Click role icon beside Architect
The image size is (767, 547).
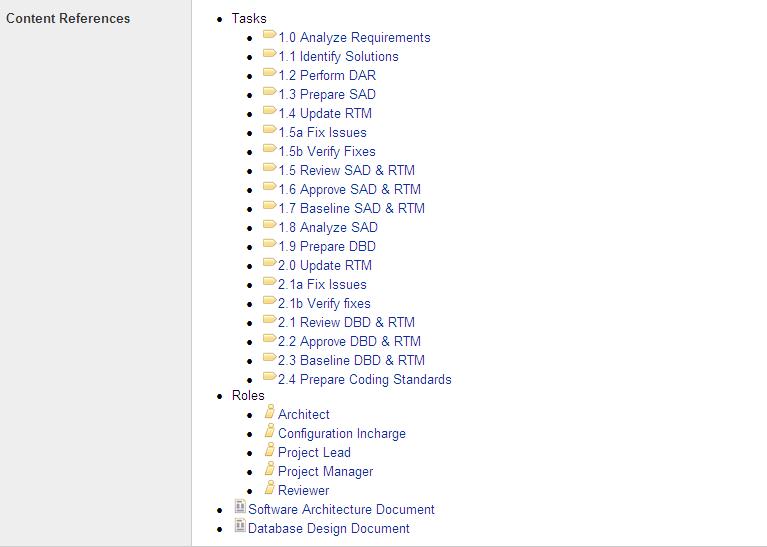point(270,412)
